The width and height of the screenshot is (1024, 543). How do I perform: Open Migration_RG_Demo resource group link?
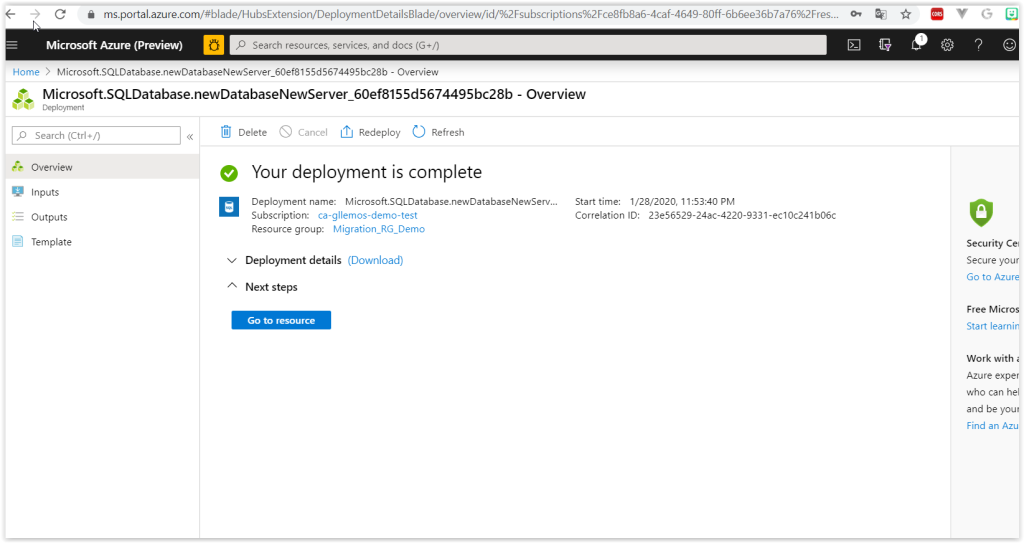tap(379, 229)
